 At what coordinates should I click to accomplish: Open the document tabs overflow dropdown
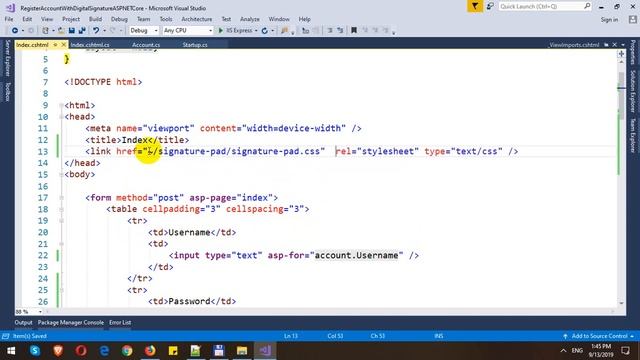coord(623,44)
